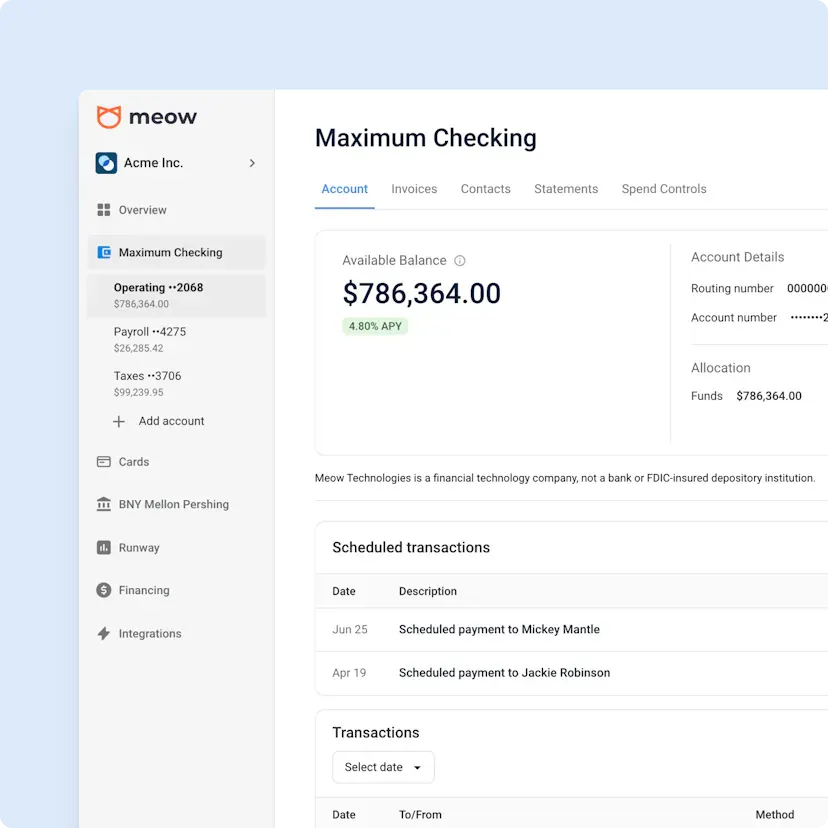Open the scheduled payment to Mickey Mantle
Image resolution: width=828 pixels, height=828 pixels.
click(499, 629)
